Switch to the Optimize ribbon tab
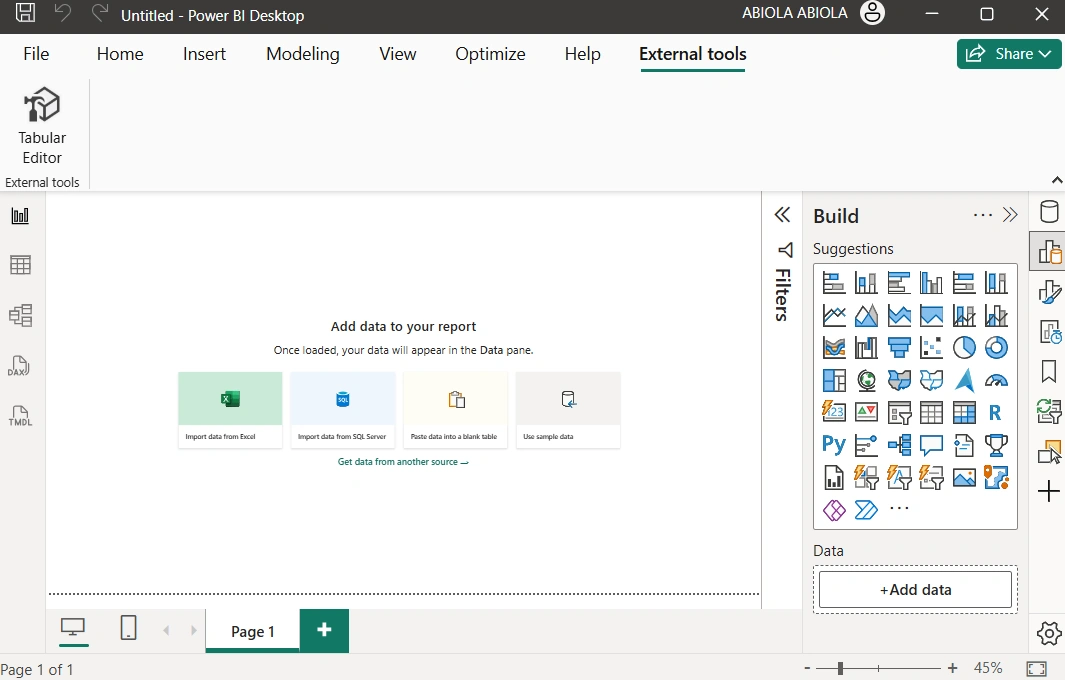Screen dimensions: 1065x680 [490, 54]
